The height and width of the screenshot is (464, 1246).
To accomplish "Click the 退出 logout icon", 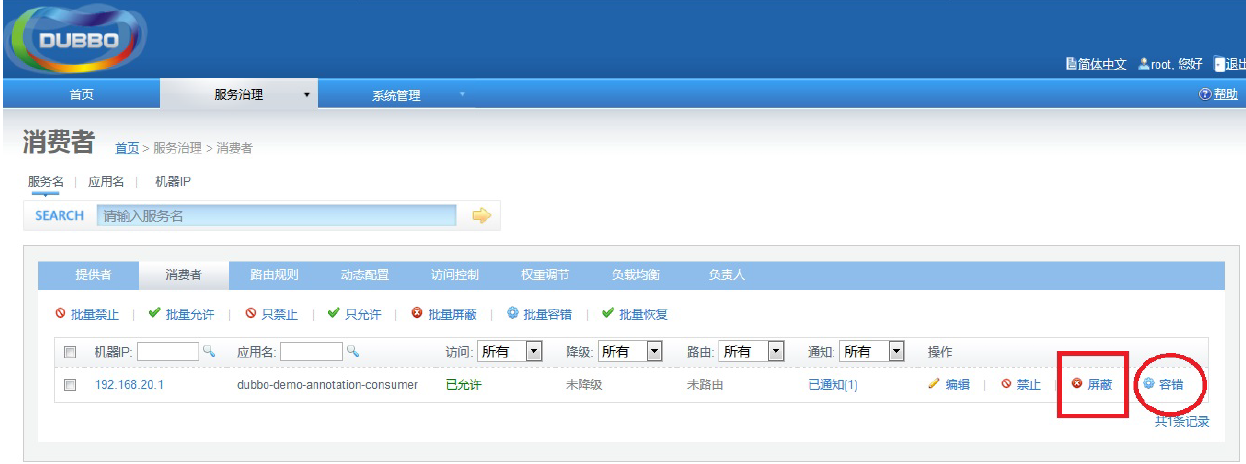I will coord(1219,64).
